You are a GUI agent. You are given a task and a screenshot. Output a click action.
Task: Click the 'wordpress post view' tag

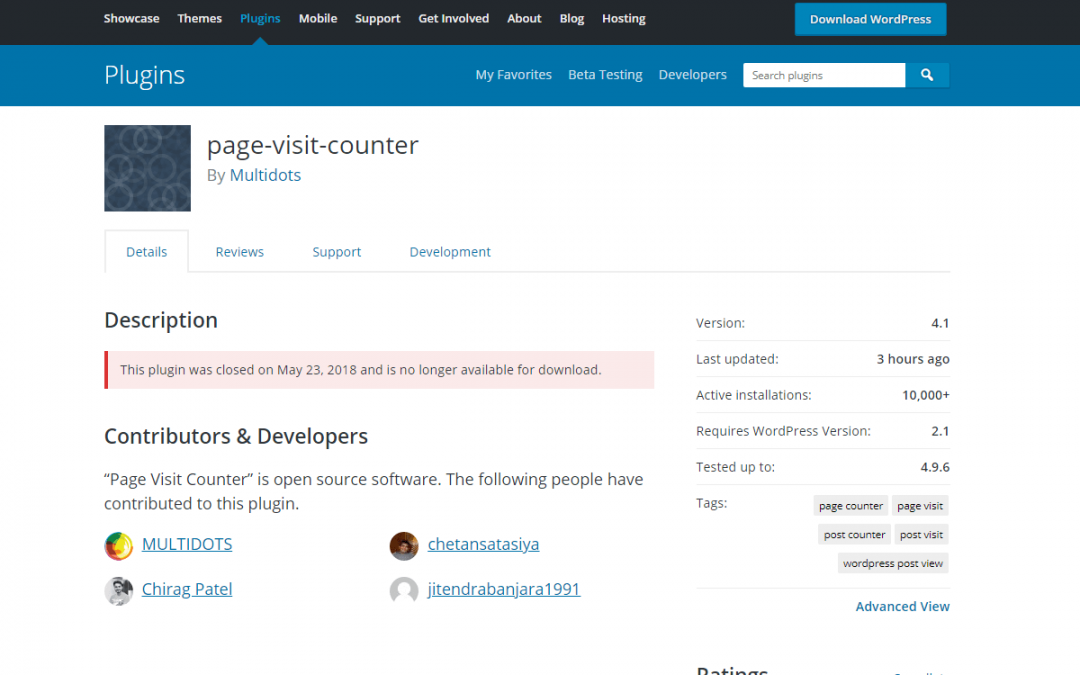click(x=893, y=563)
